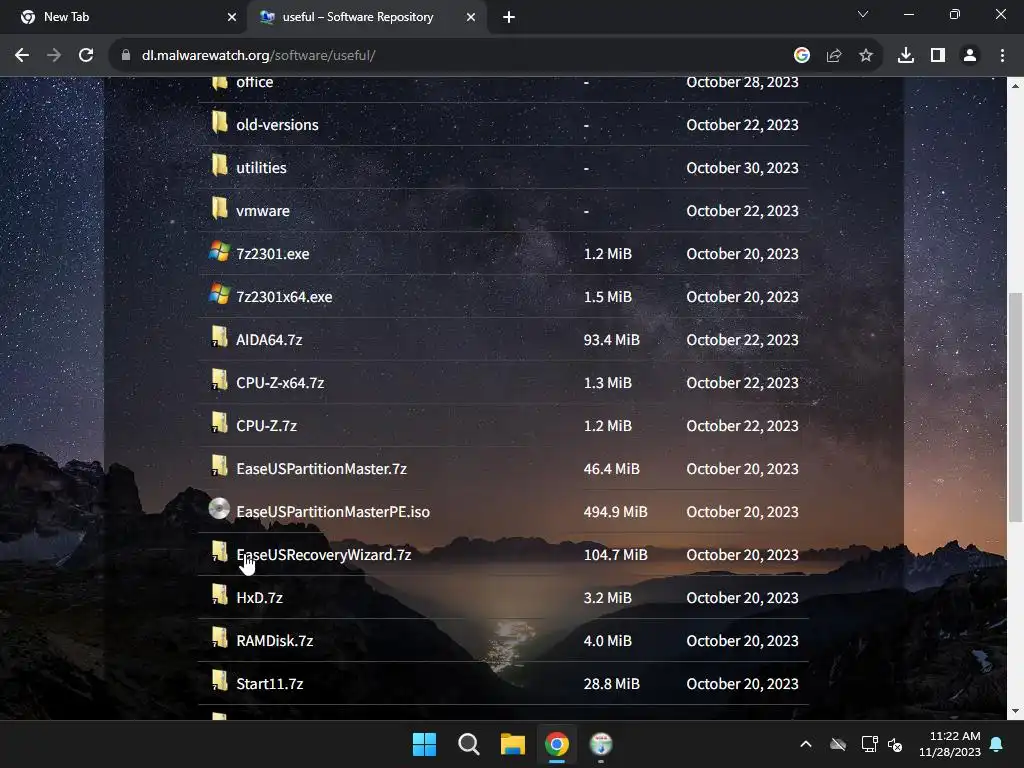This screenshot has width=1024, height=768.
Task: Open the tab search chevron
Action: pos(863,14)
